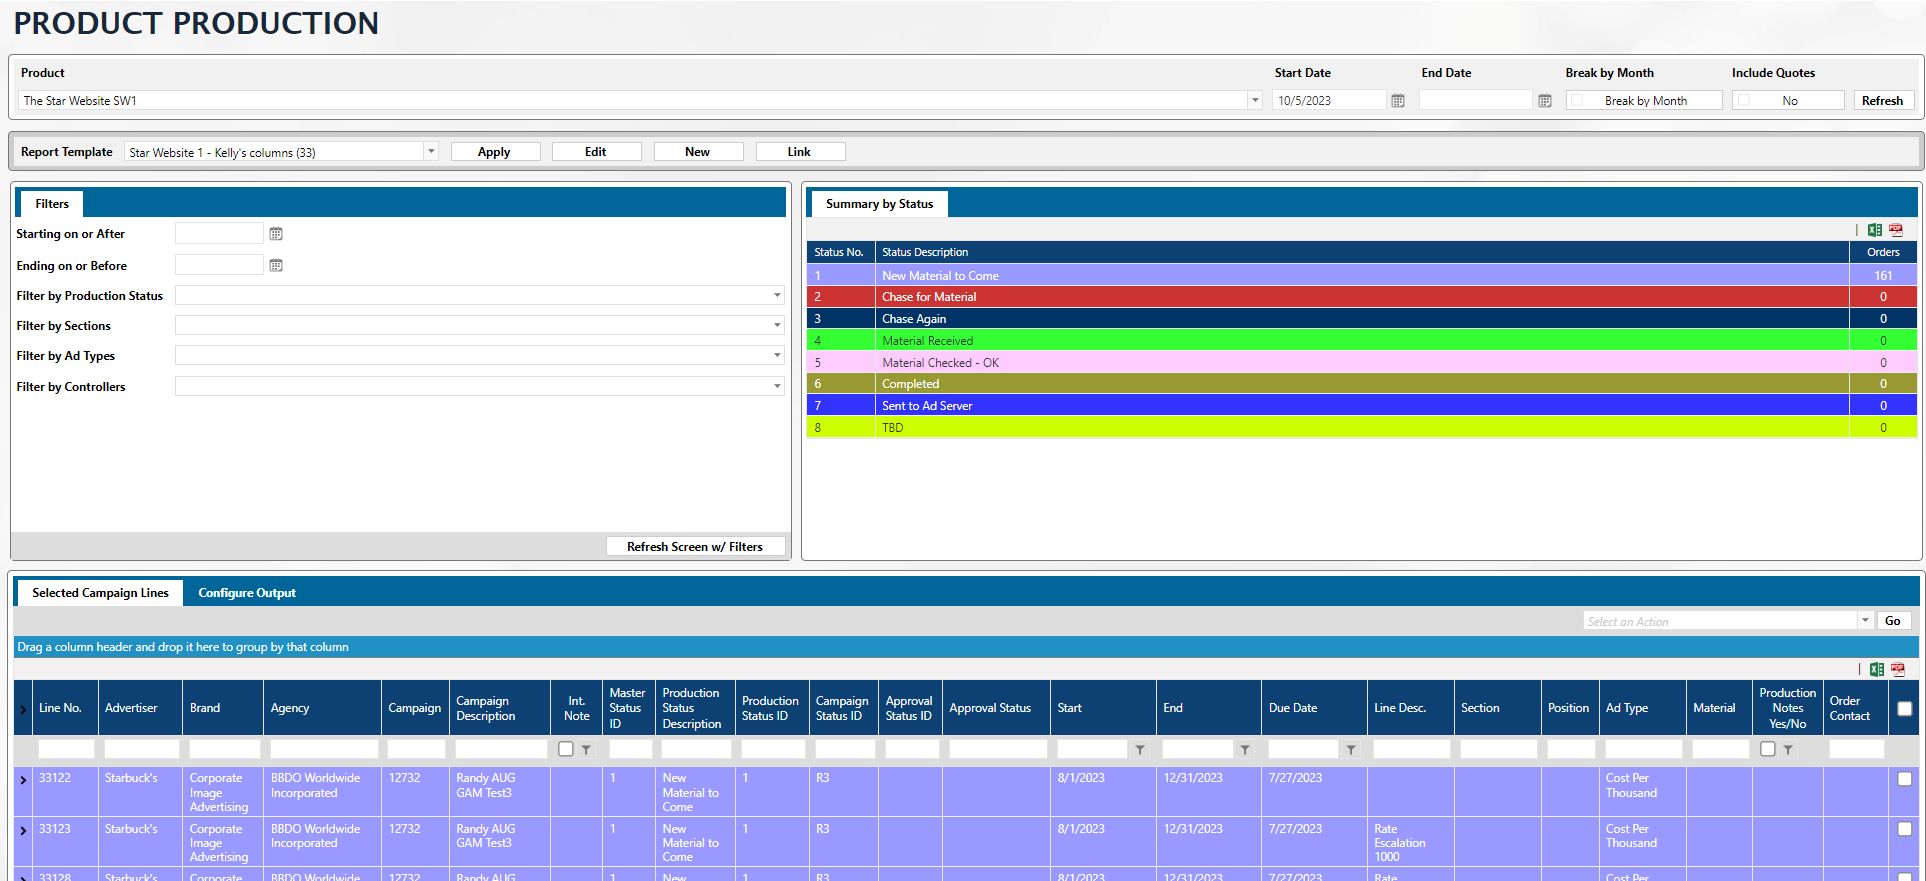The width and height of the screenshot is (1926, 881).
Task: Check the select-all checkbox in grid header
Action: pyautogui.click(x=1904, y=708)
